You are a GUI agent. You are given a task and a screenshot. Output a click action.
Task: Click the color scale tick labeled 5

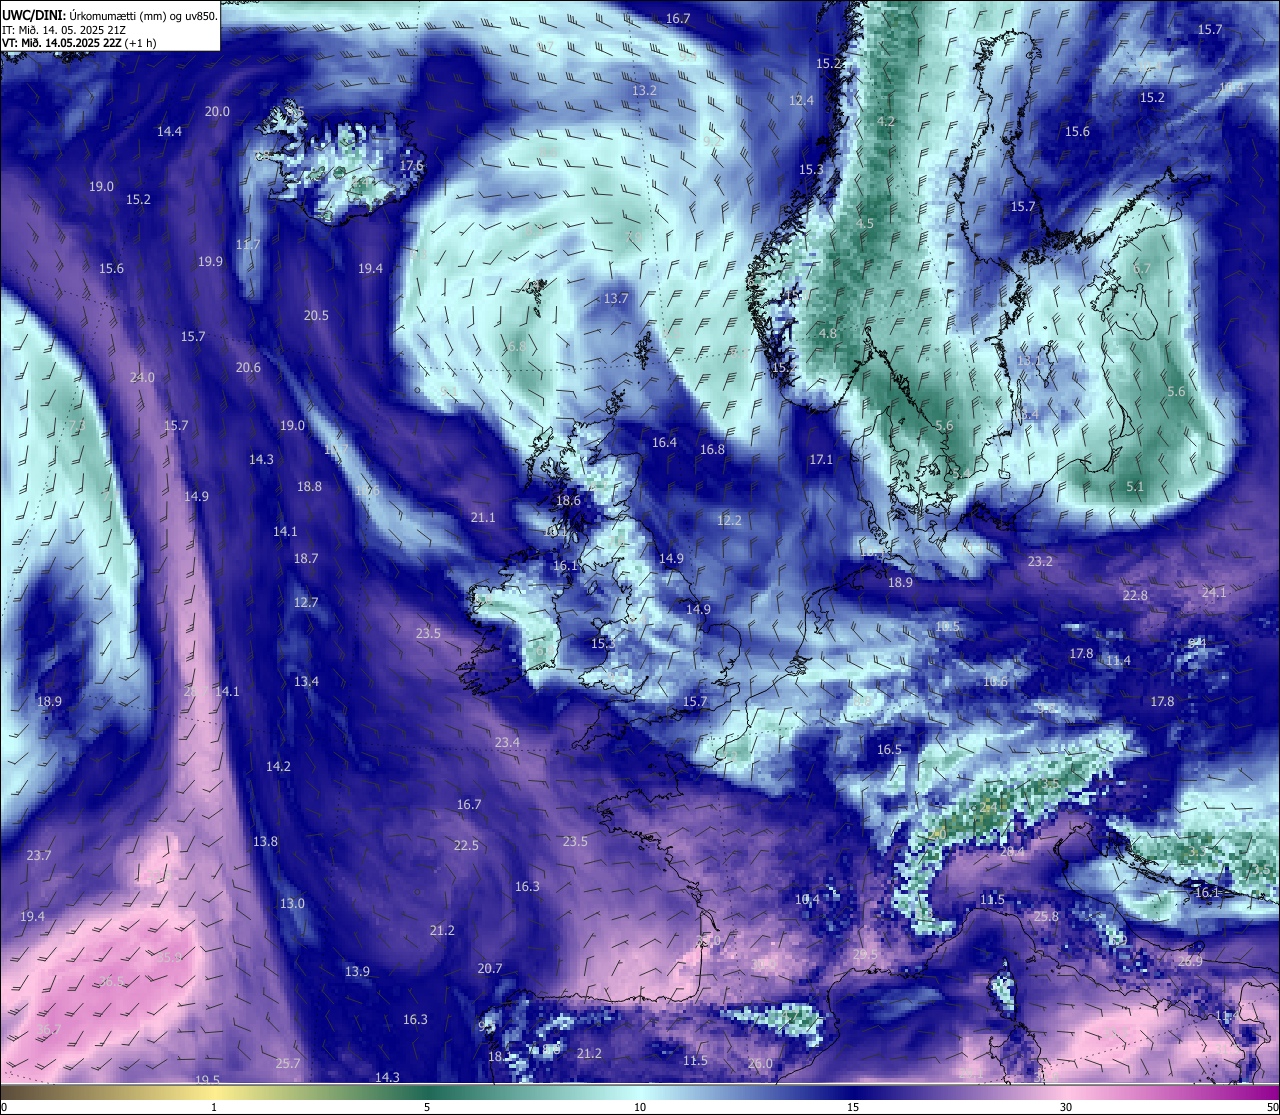(x=427, y=1107)
